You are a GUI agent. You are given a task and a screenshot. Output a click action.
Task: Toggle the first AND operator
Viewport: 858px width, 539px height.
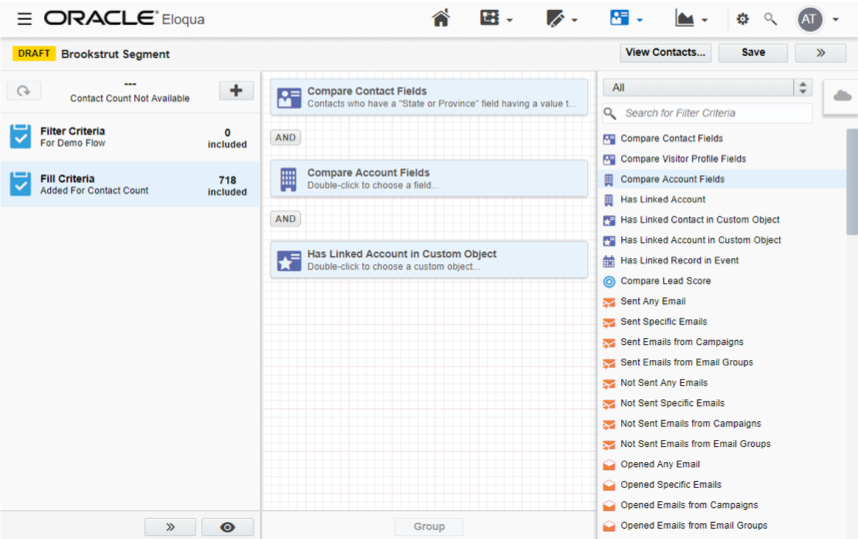[x=285, y=137]
